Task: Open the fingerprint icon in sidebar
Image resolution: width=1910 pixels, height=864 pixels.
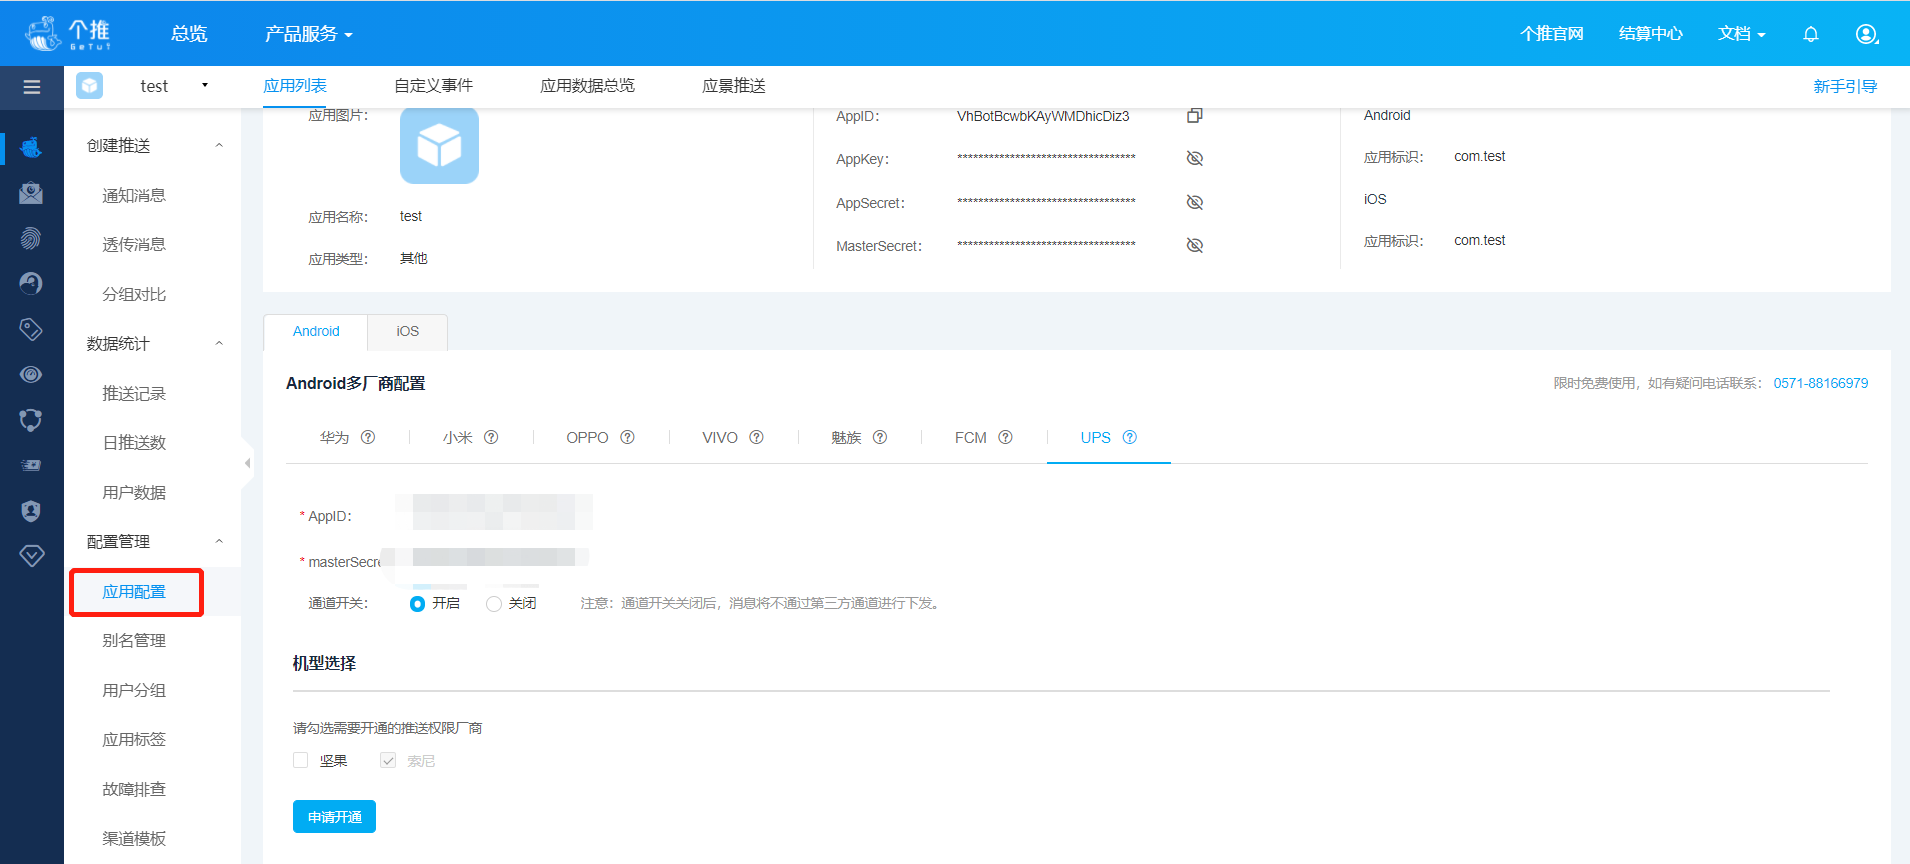Action: tap(31, 238)
